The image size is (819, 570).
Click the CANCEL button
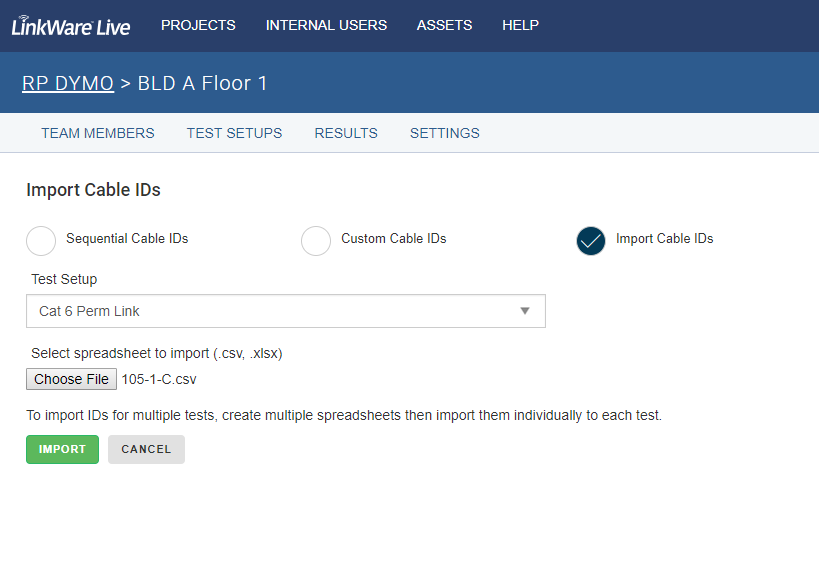146,449
